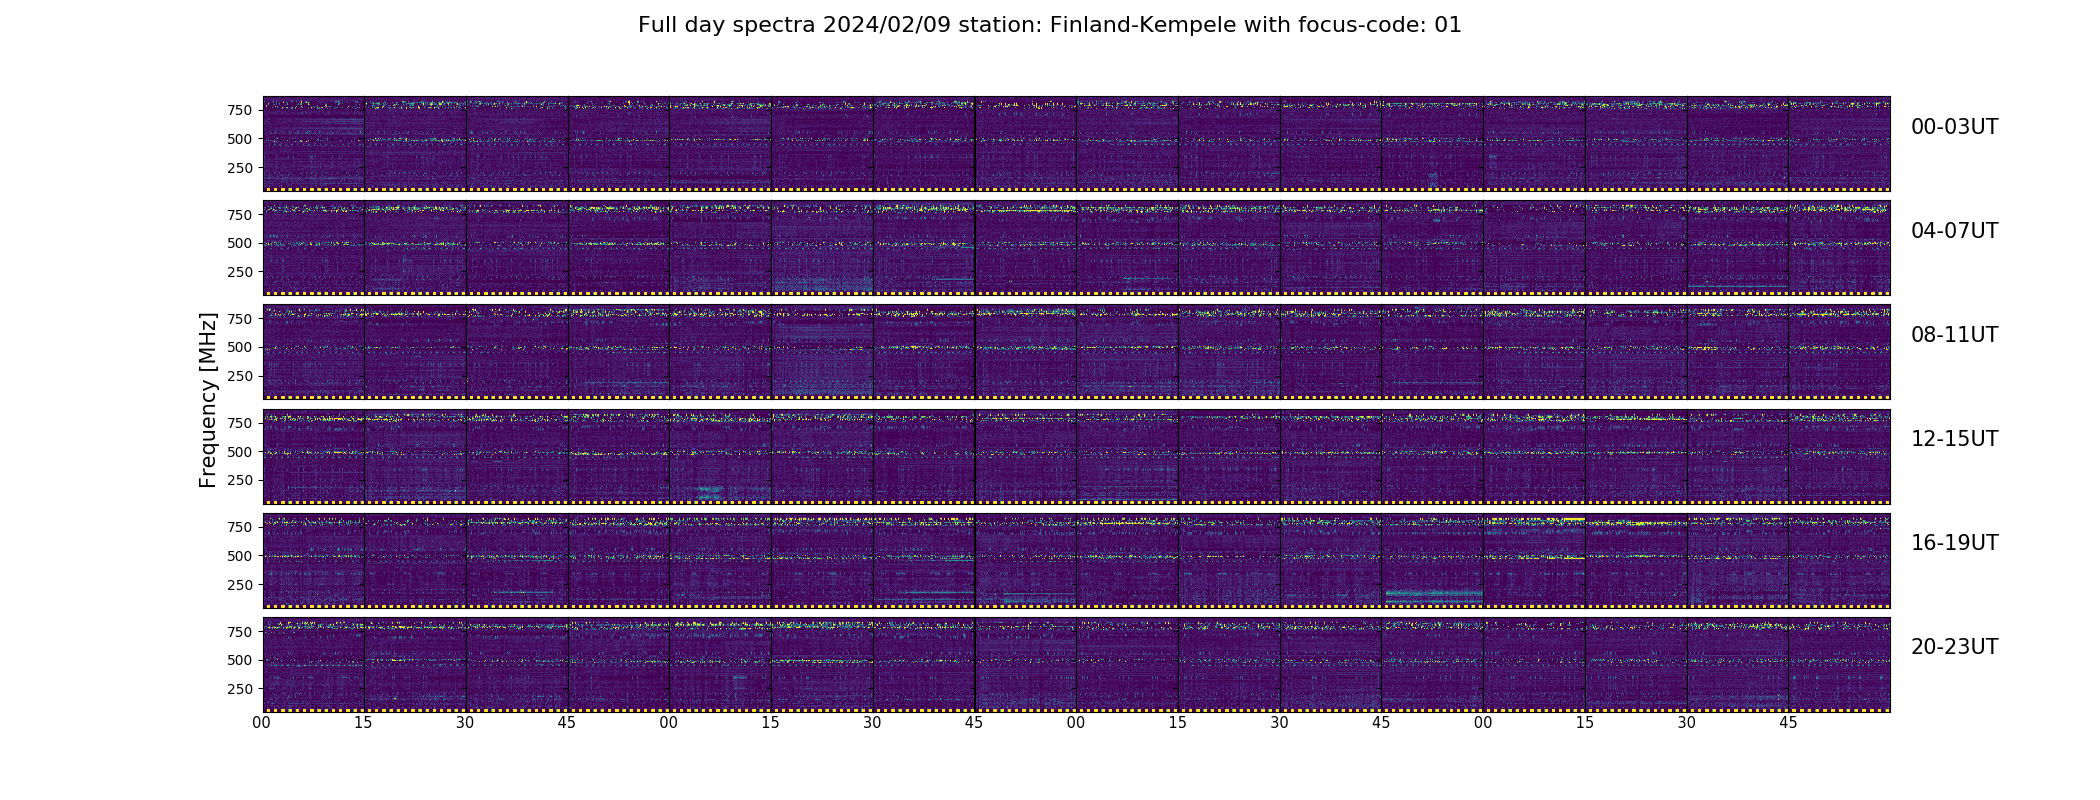
Task: Select the "08-11UT" row label
Action: click(1954, 335)
